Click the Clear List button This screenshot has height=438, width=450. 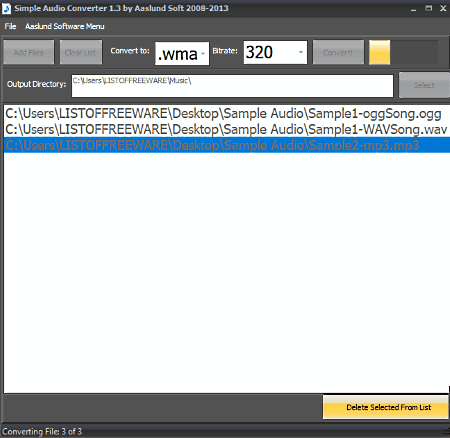pyautogui.click(x=81, y=52)
